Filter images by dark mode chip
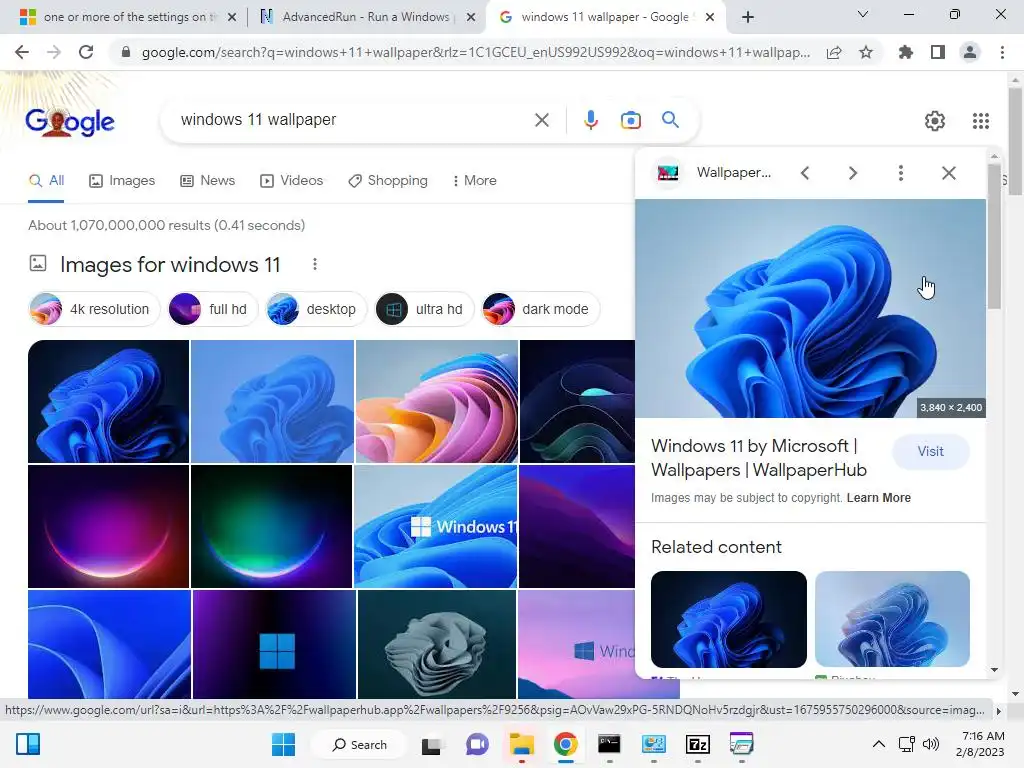Image resolution: width=1024 pixels, height=768 pixels. click(539, 309)
